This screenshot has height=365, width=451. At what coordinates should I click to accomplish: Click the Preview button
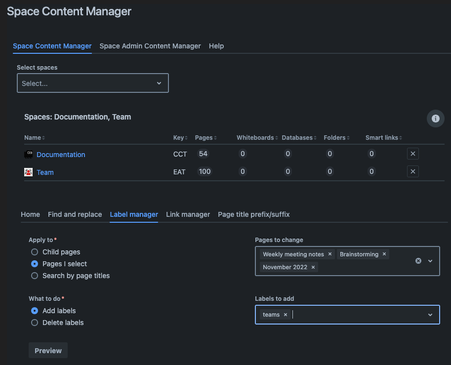point(48,350)
